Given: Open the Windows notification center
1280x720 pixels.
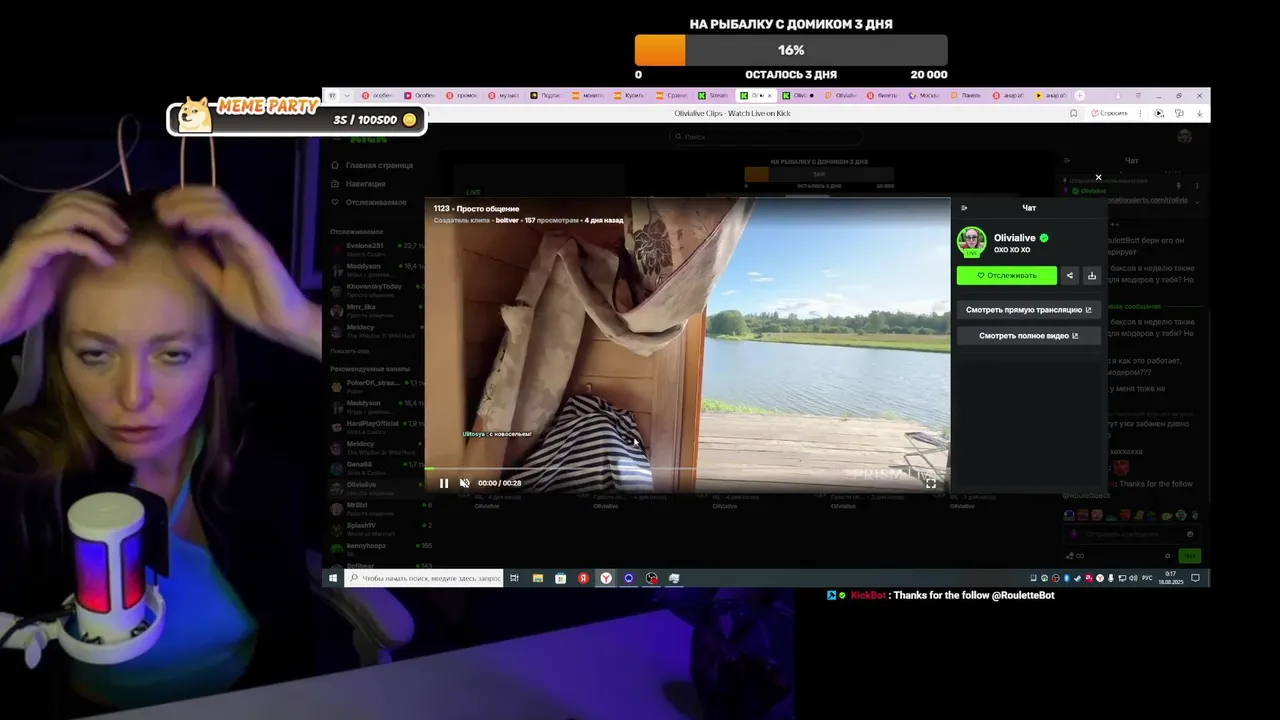Looking at the screenshot, I should (x=1195, y=578).
